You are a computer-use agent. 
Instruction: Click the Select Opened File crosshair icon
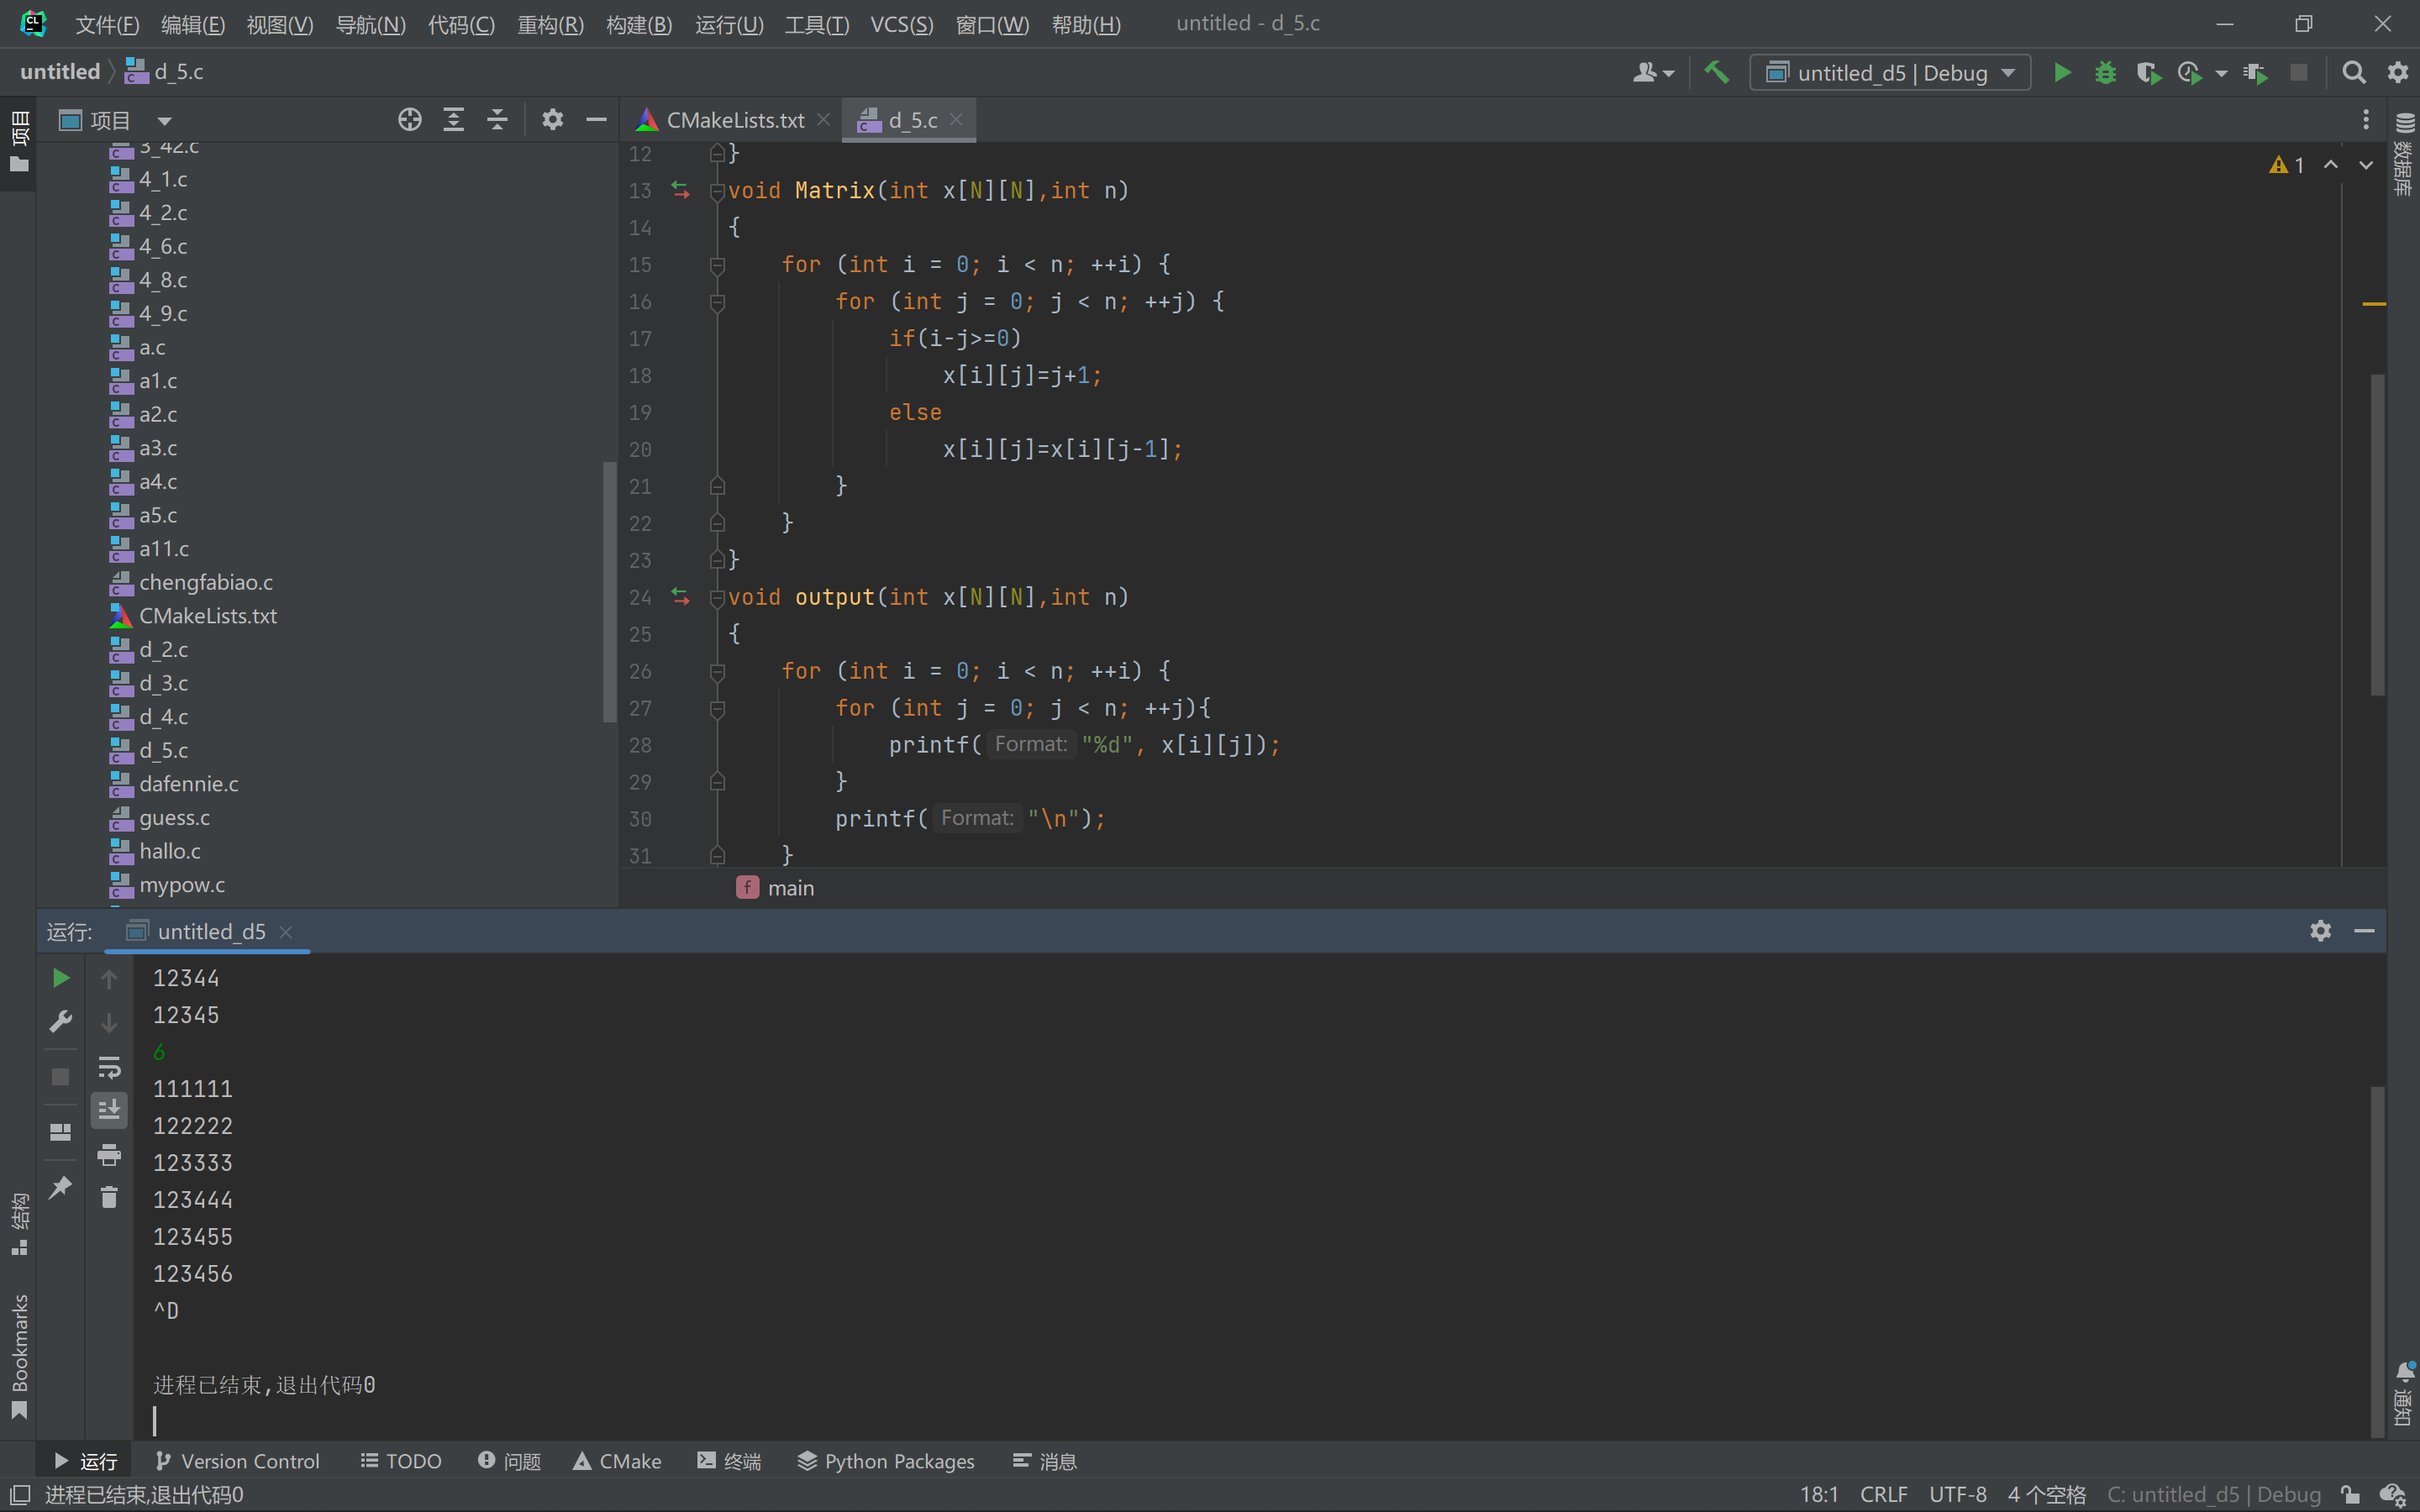tap(409, 120)
